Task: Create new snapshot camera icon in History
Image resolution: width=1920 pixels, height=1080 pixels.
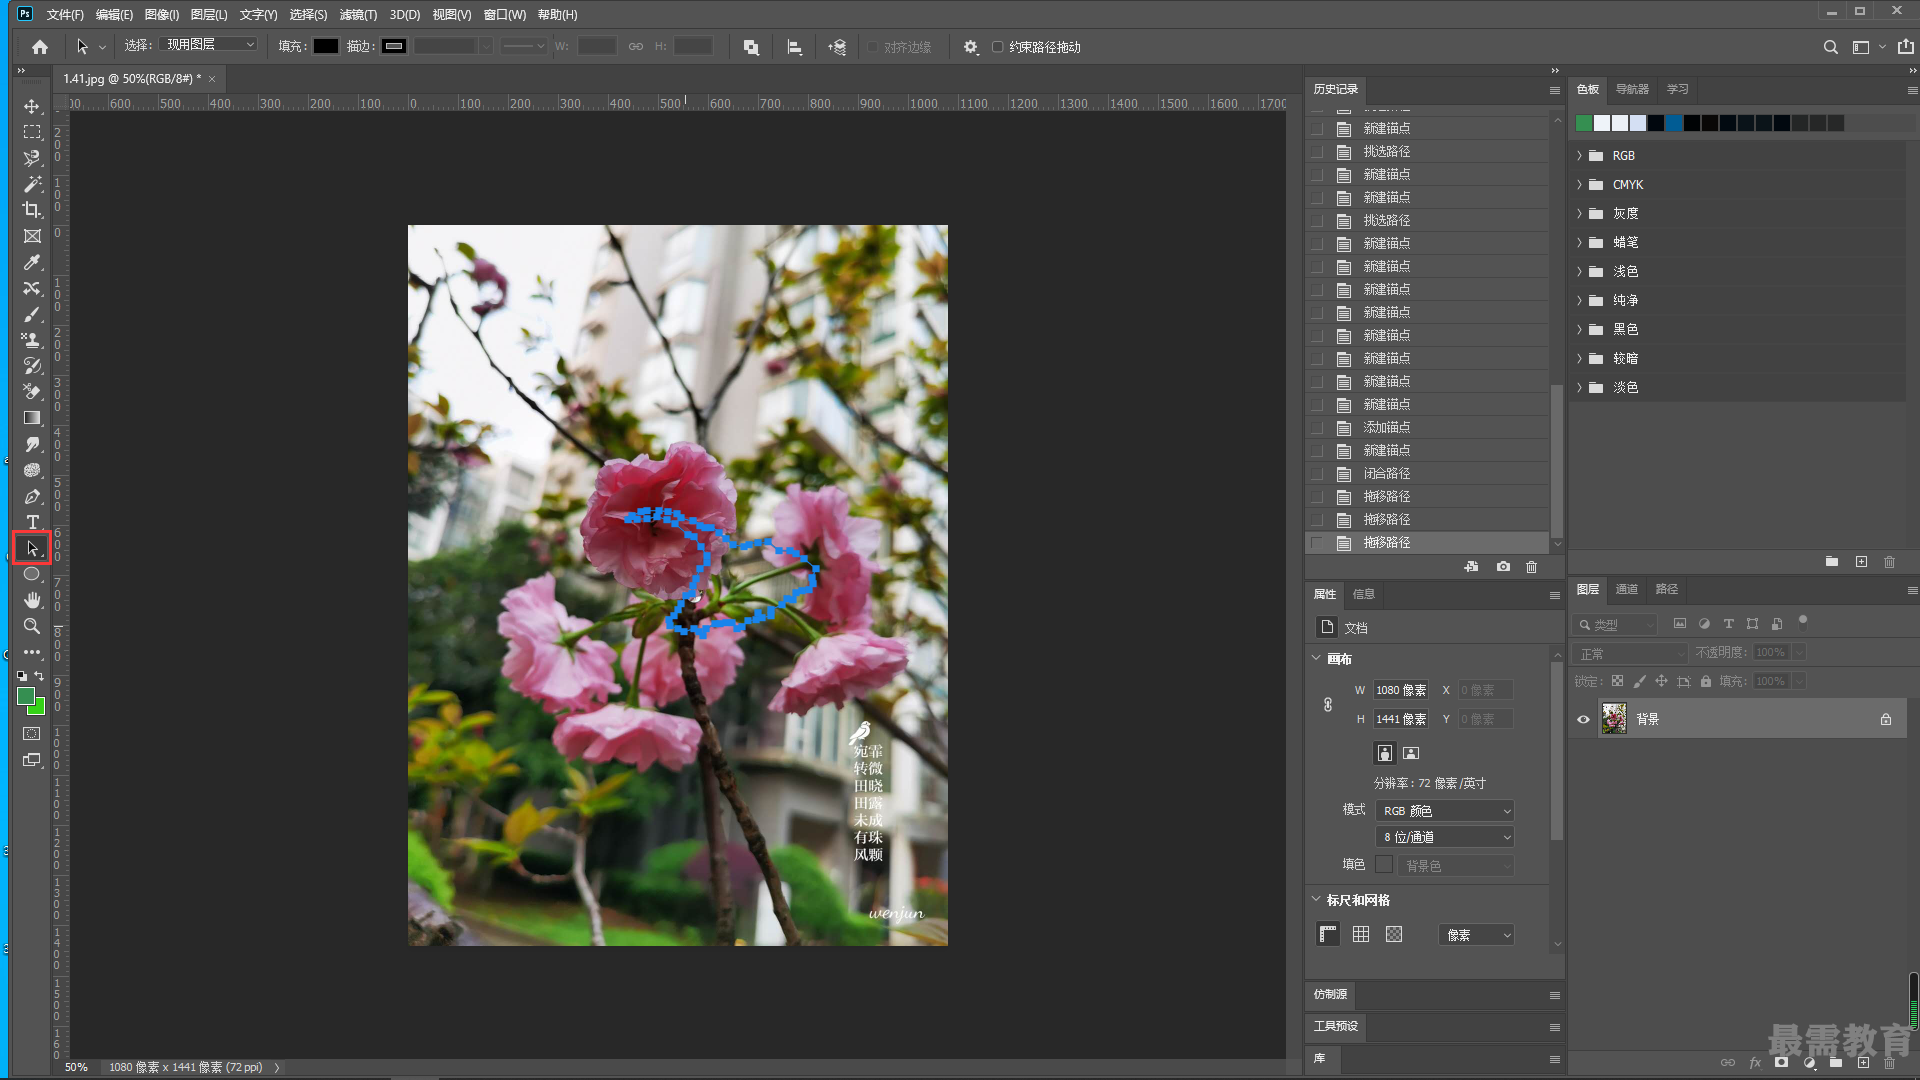Action: click(1503, 566)
